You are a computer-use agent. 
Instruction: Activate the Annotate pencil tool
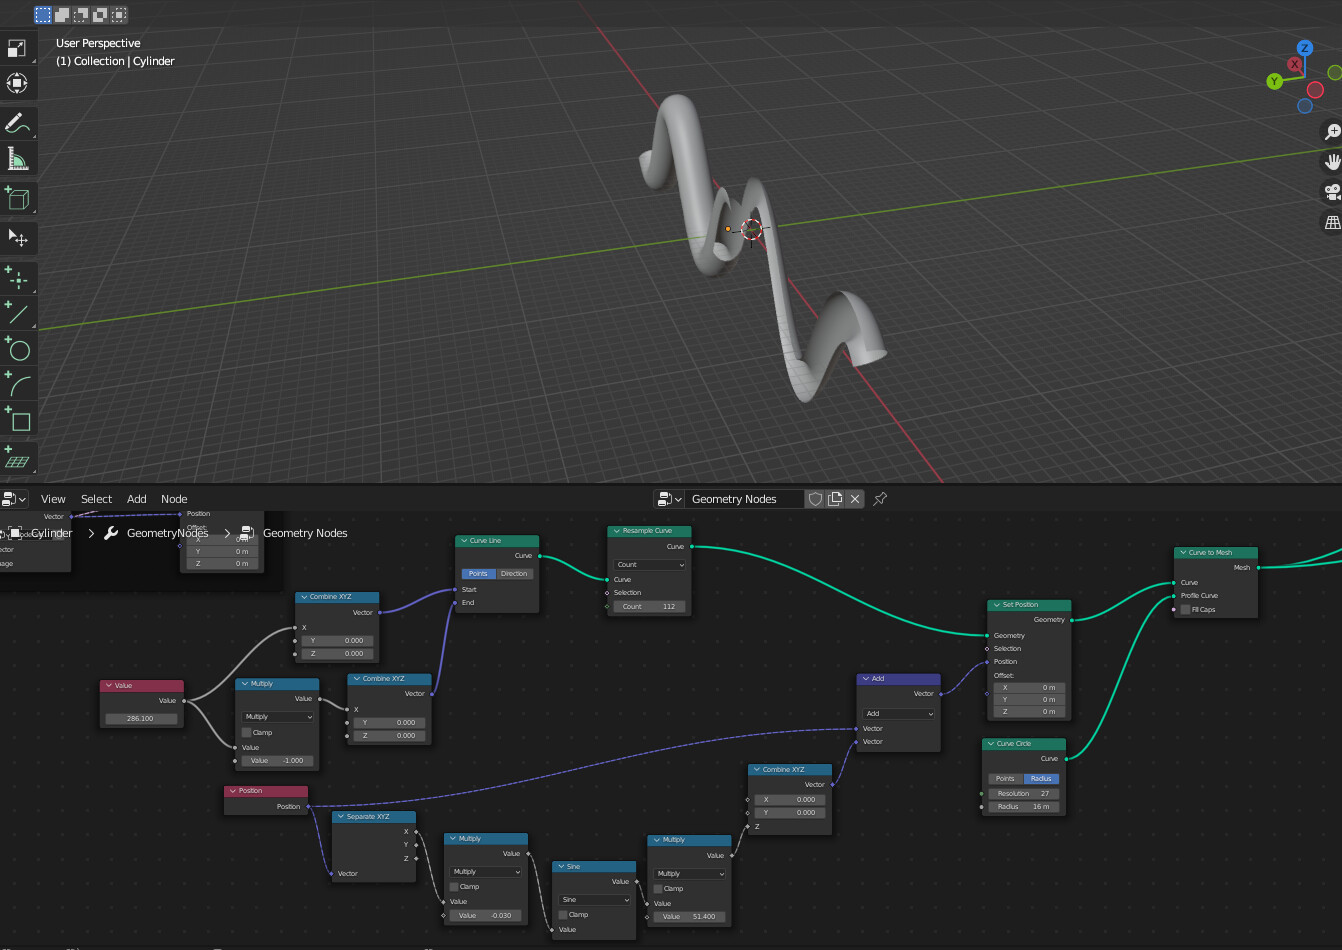tap(17, 124)
